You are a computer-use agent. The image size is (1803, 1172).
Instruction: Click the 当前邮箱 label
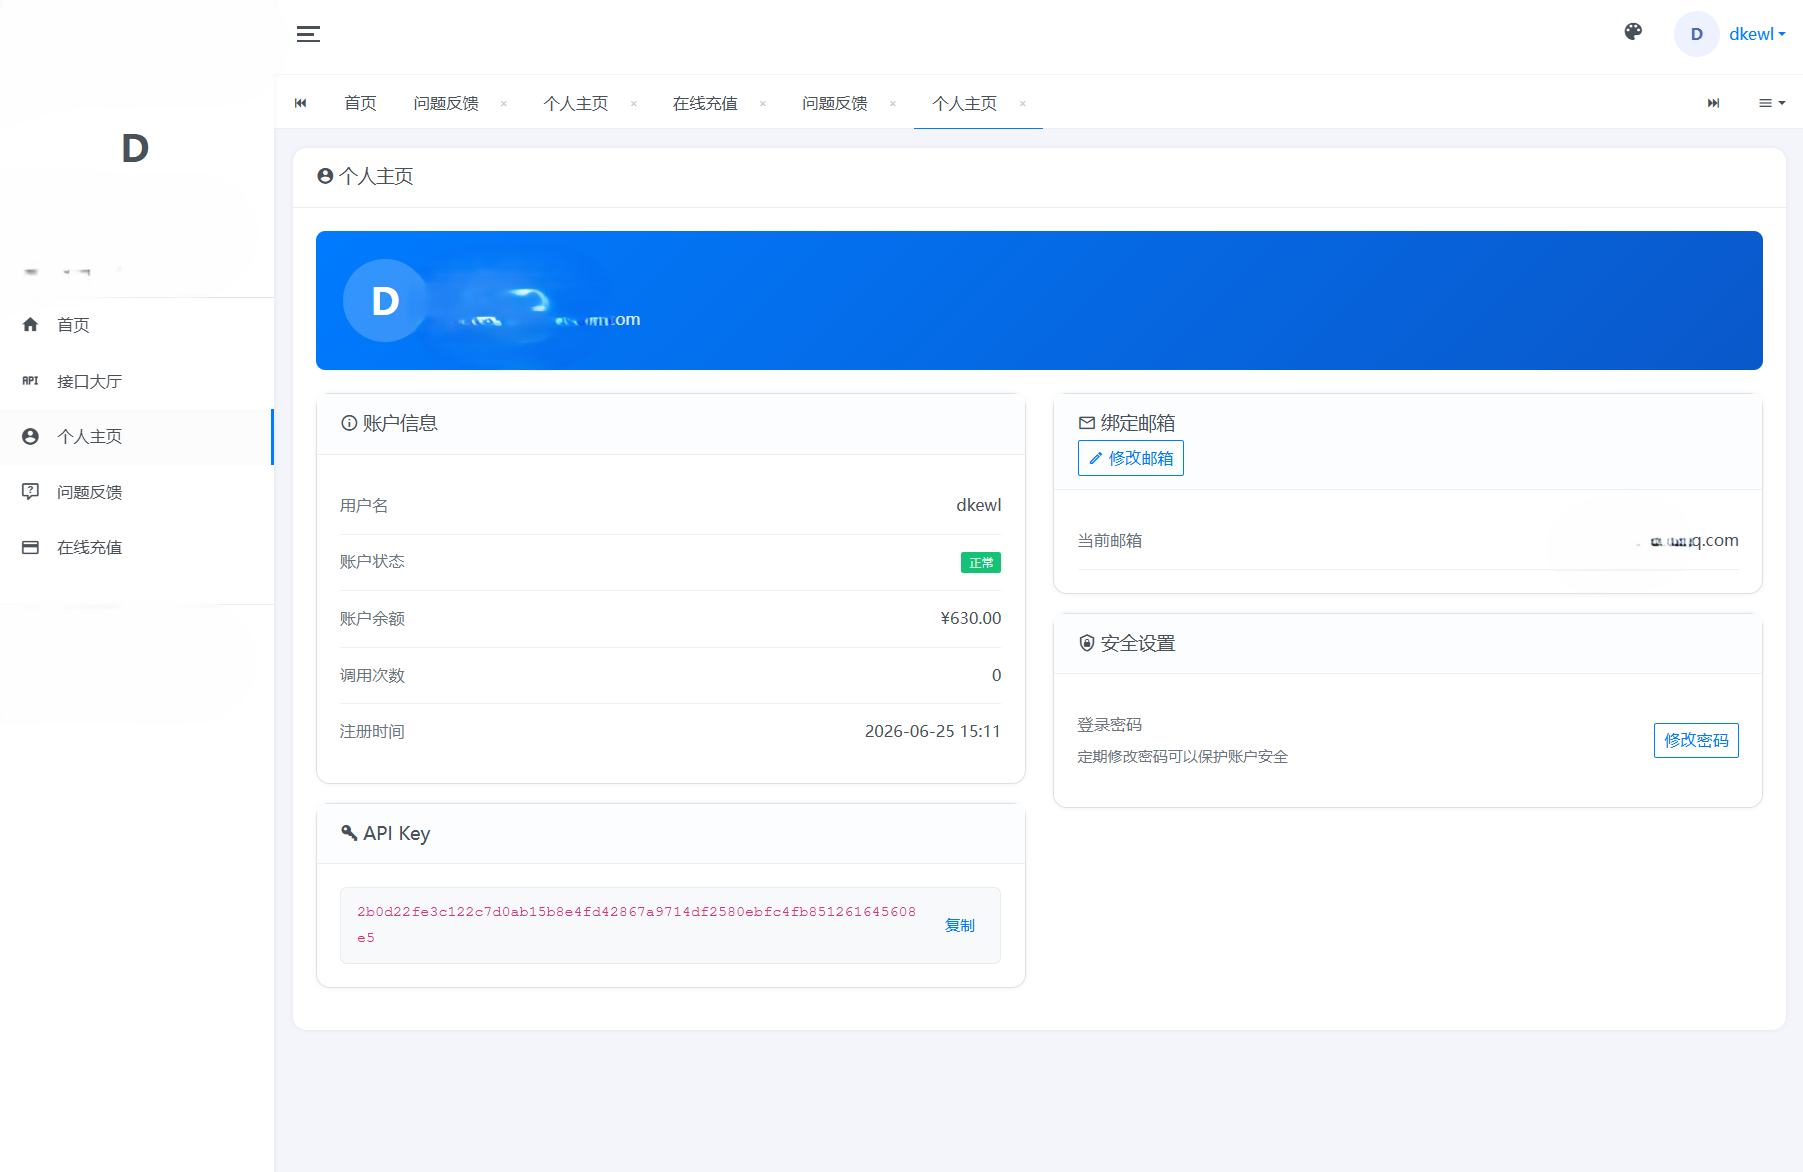pos(1110,540)
